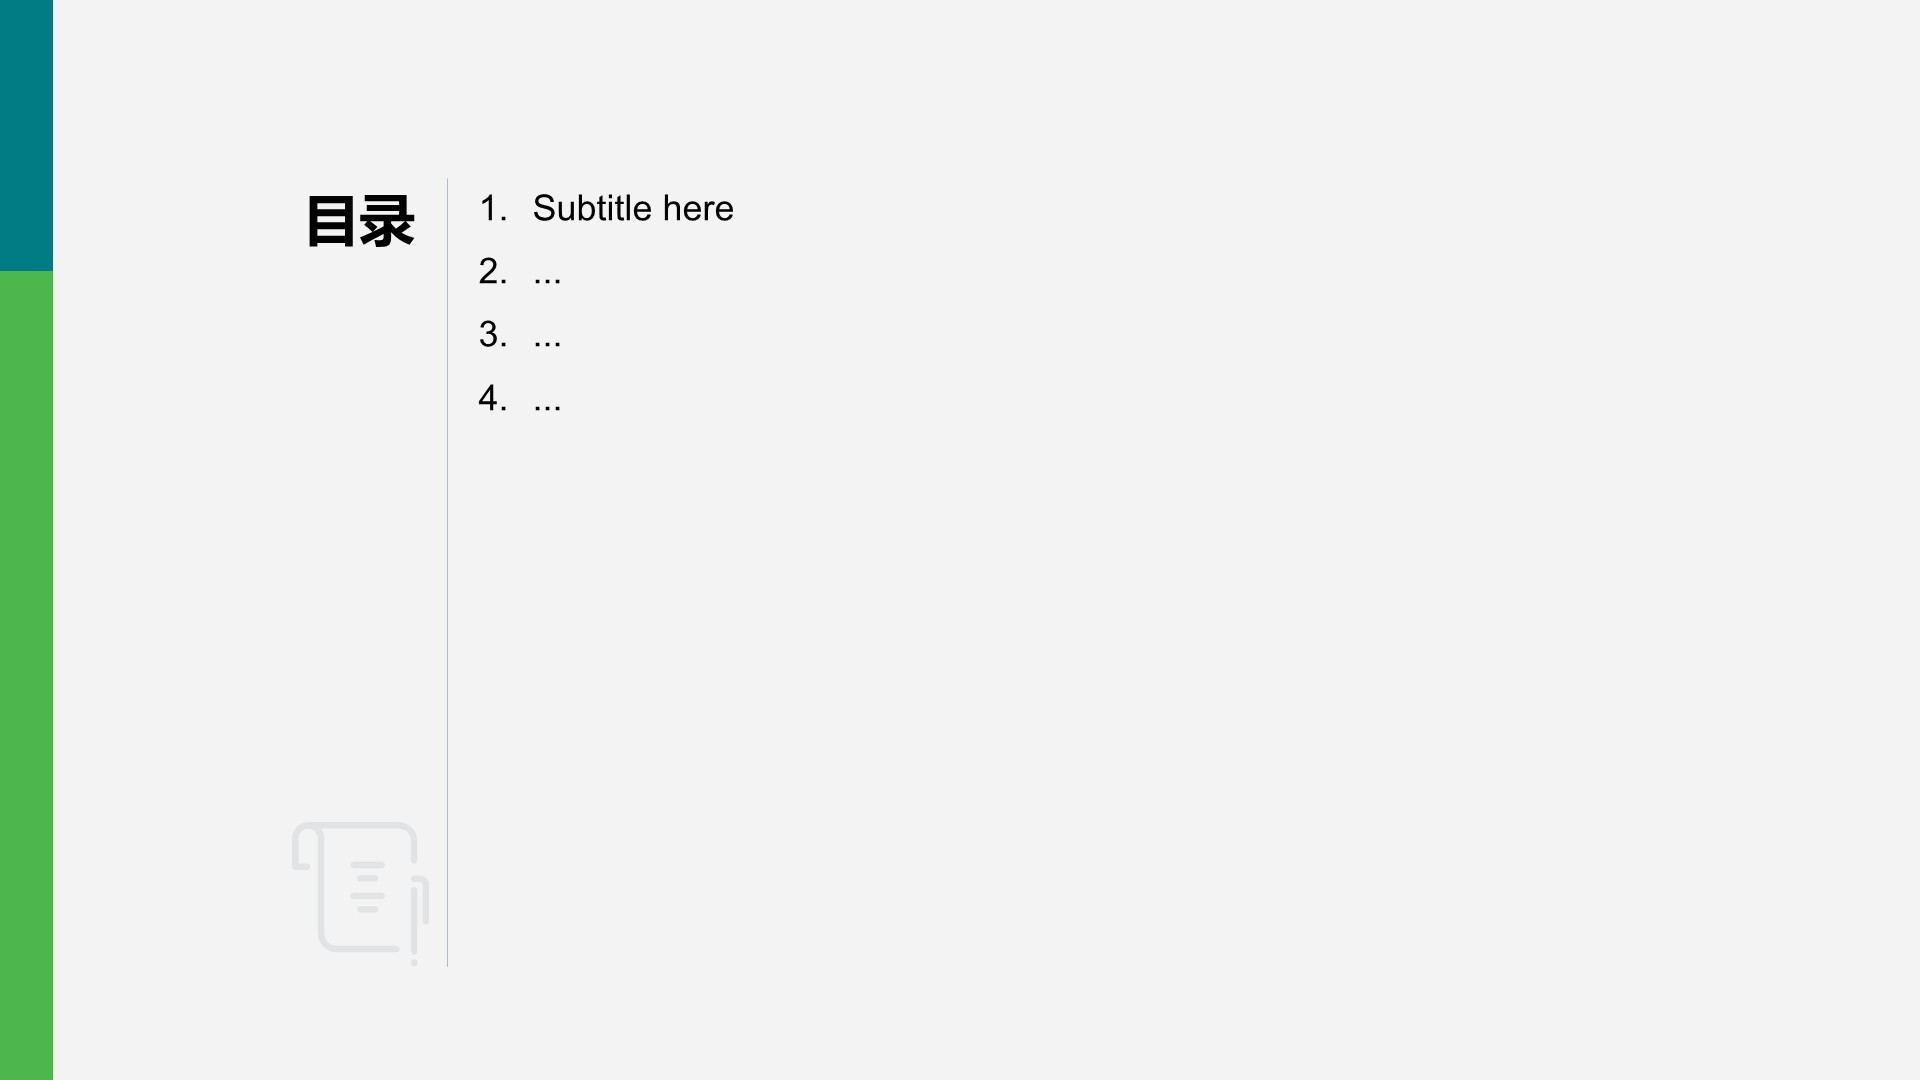Screen dimensions: 1920x1080
Task: Click the "Subtitle here" list item
Action: pos(632,208)
